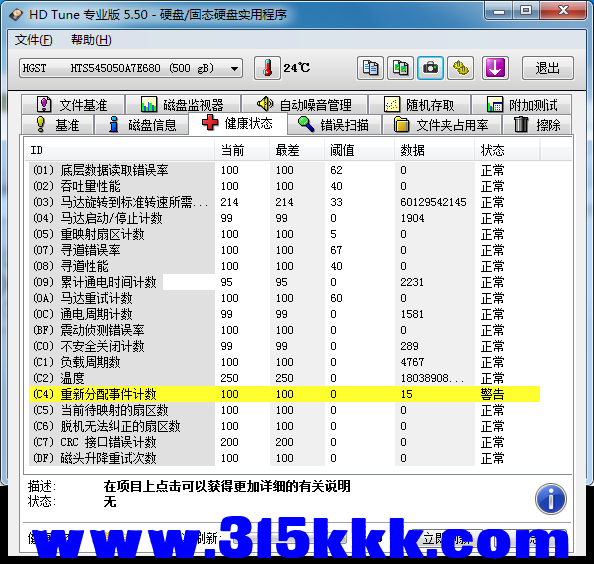
Task: Select row (C1) 负载周期数
Action: pos(284,362)
